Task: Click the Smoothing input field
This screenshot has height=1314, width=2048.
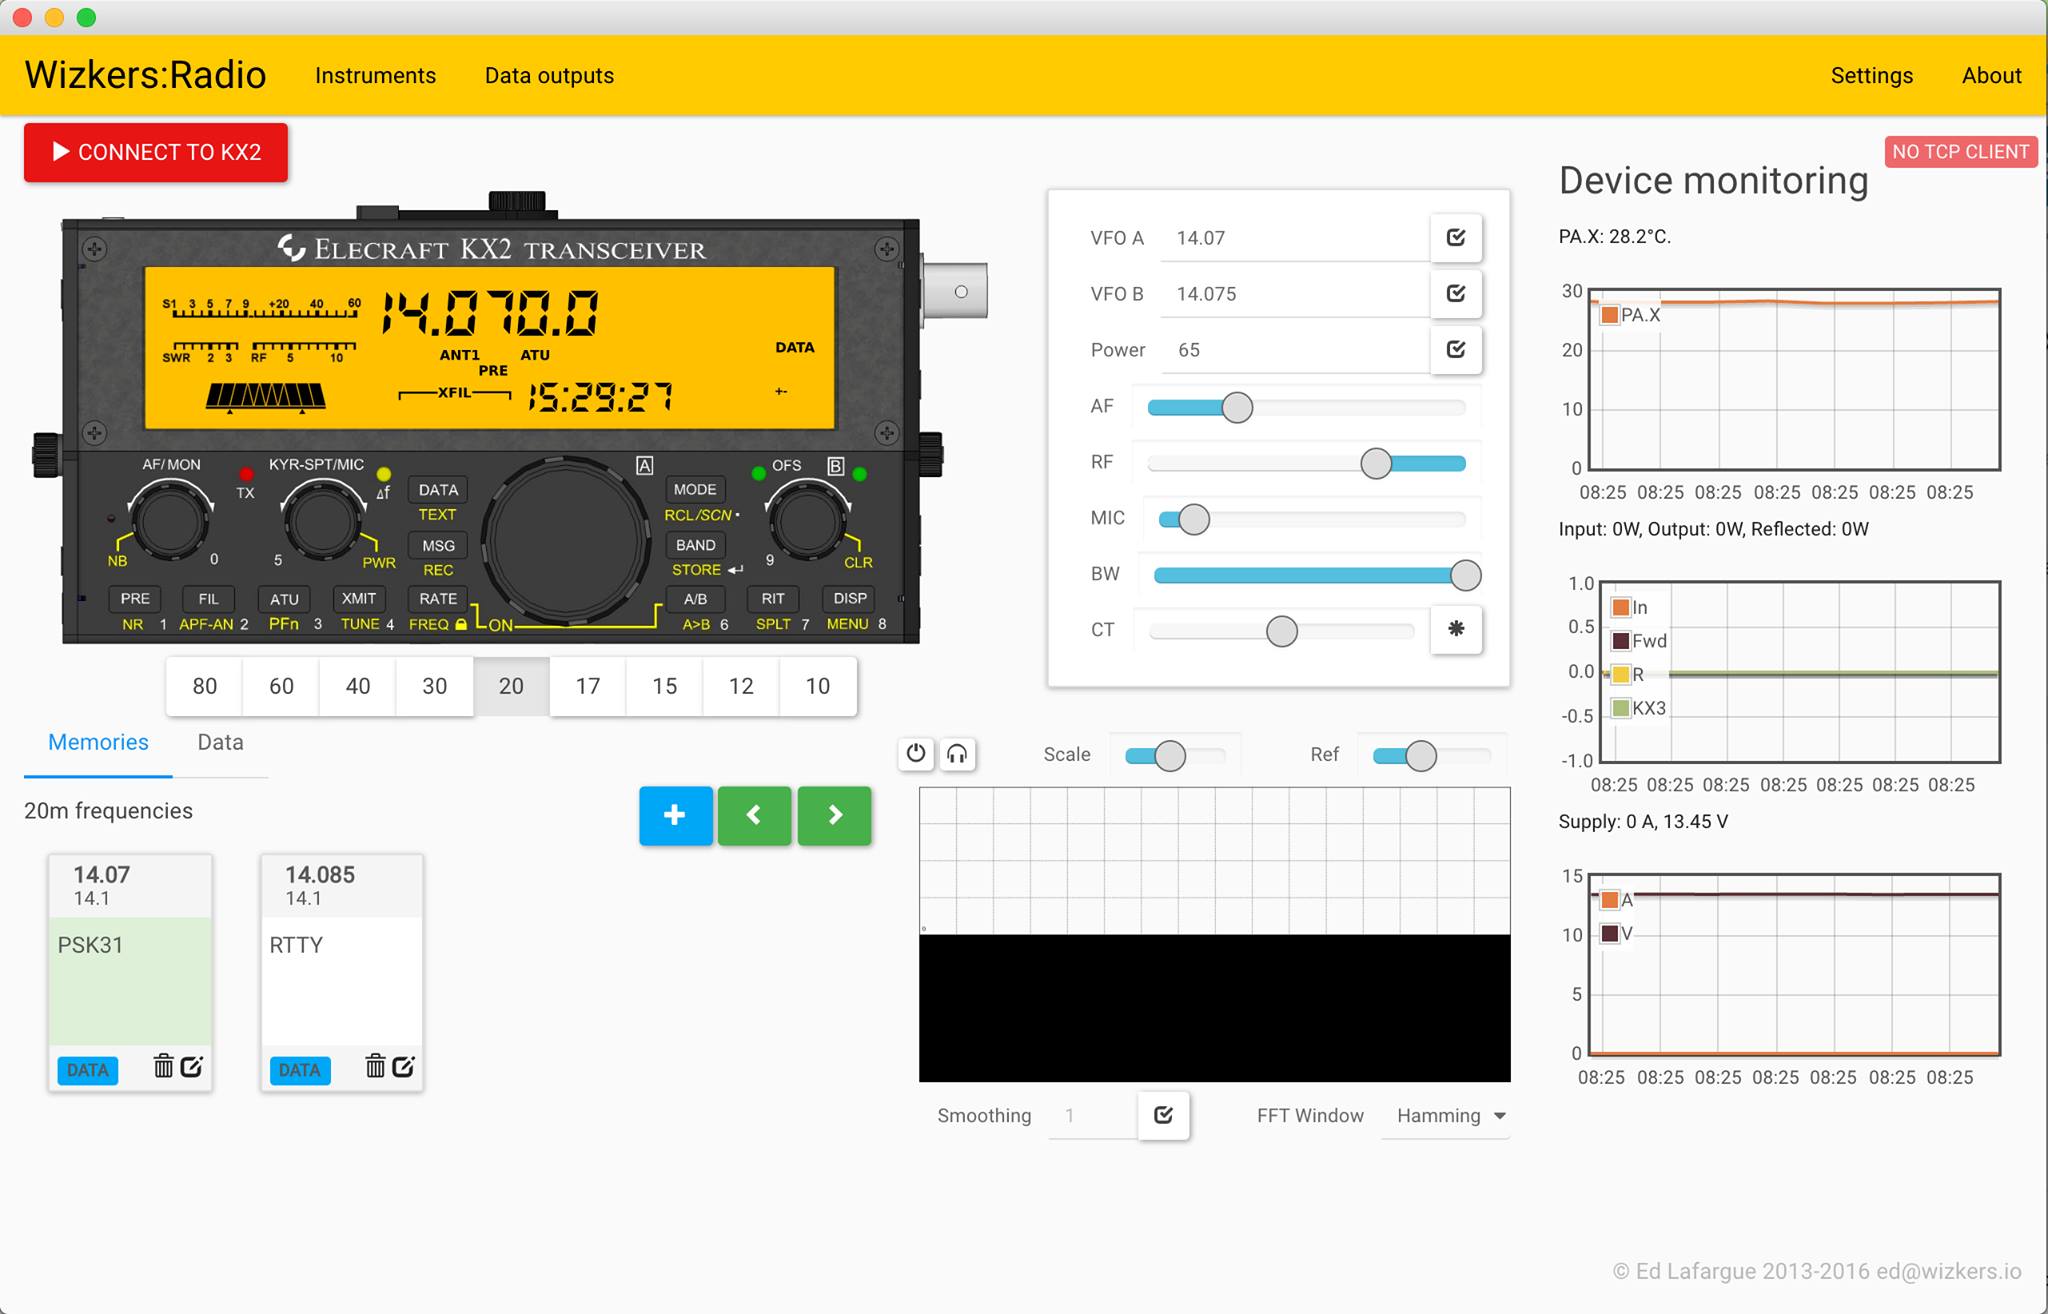Action: point(1093,1115)
